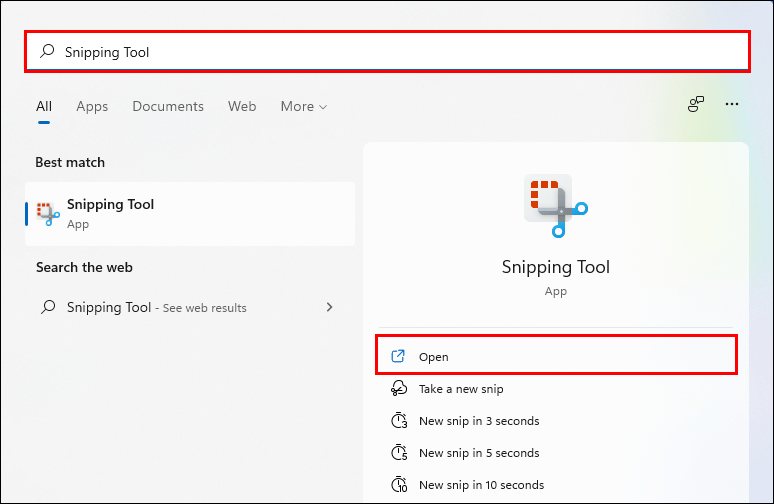Select the All tab
Image resolution: width=774 pixels, height=504 pixels.
(x=44, y=106)
